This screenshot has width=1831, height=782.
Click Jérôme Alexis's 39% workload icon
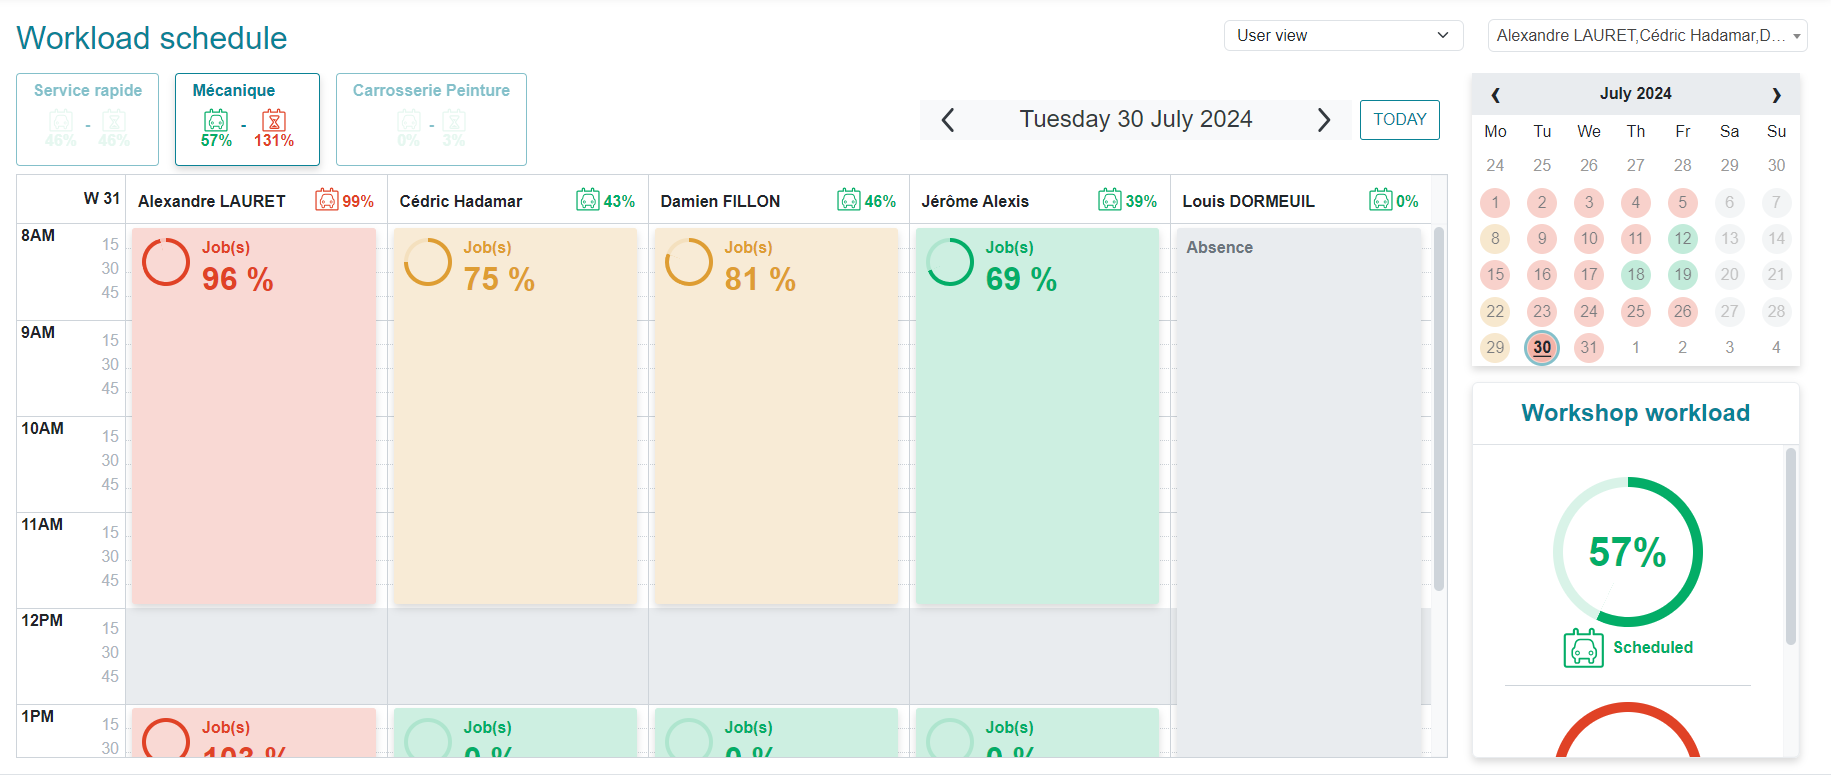1110,200
